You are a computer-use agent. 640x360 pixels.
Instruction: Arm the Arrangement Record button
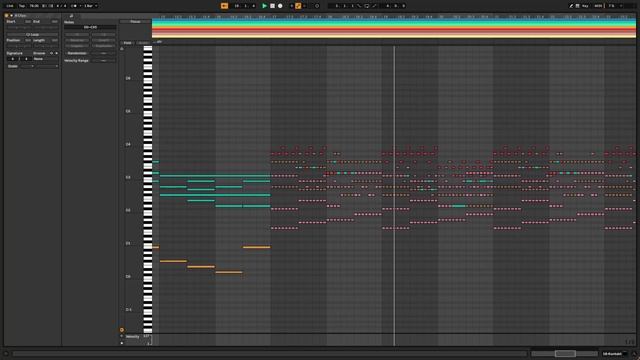tap(280, 6)
